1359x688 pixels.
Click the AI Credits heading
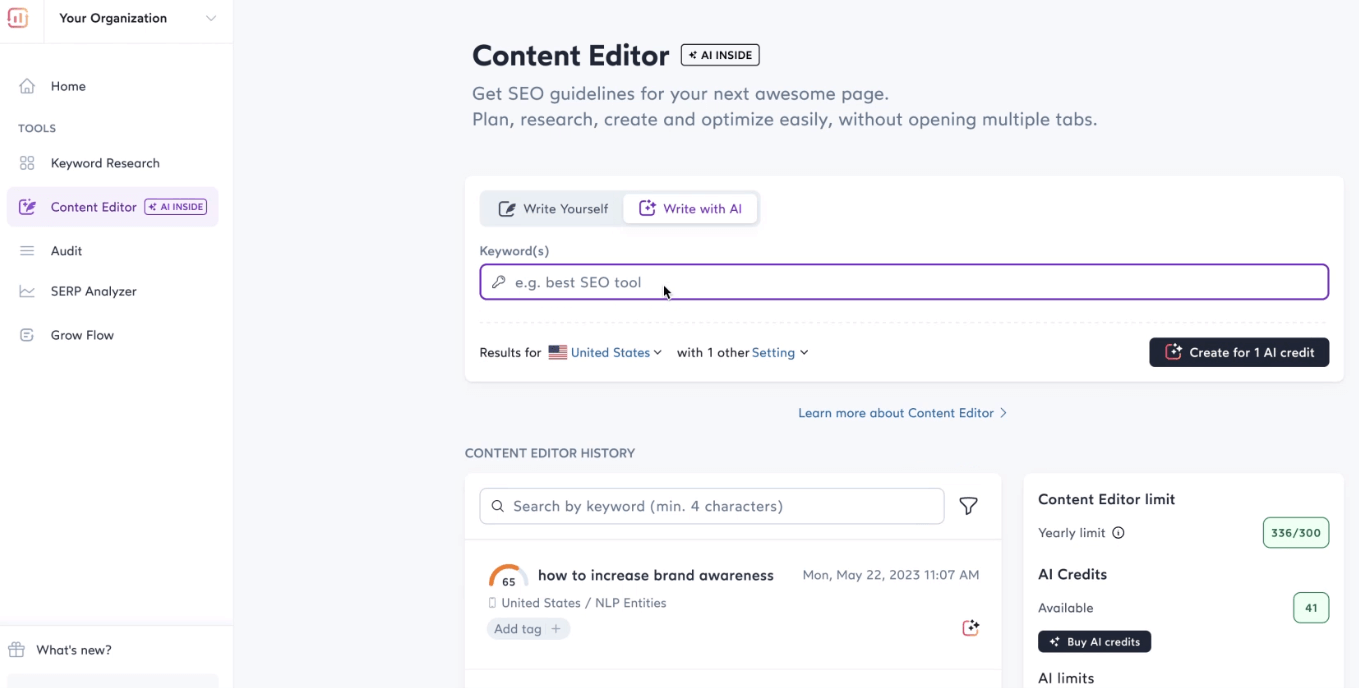click(x=1072, y=574)
